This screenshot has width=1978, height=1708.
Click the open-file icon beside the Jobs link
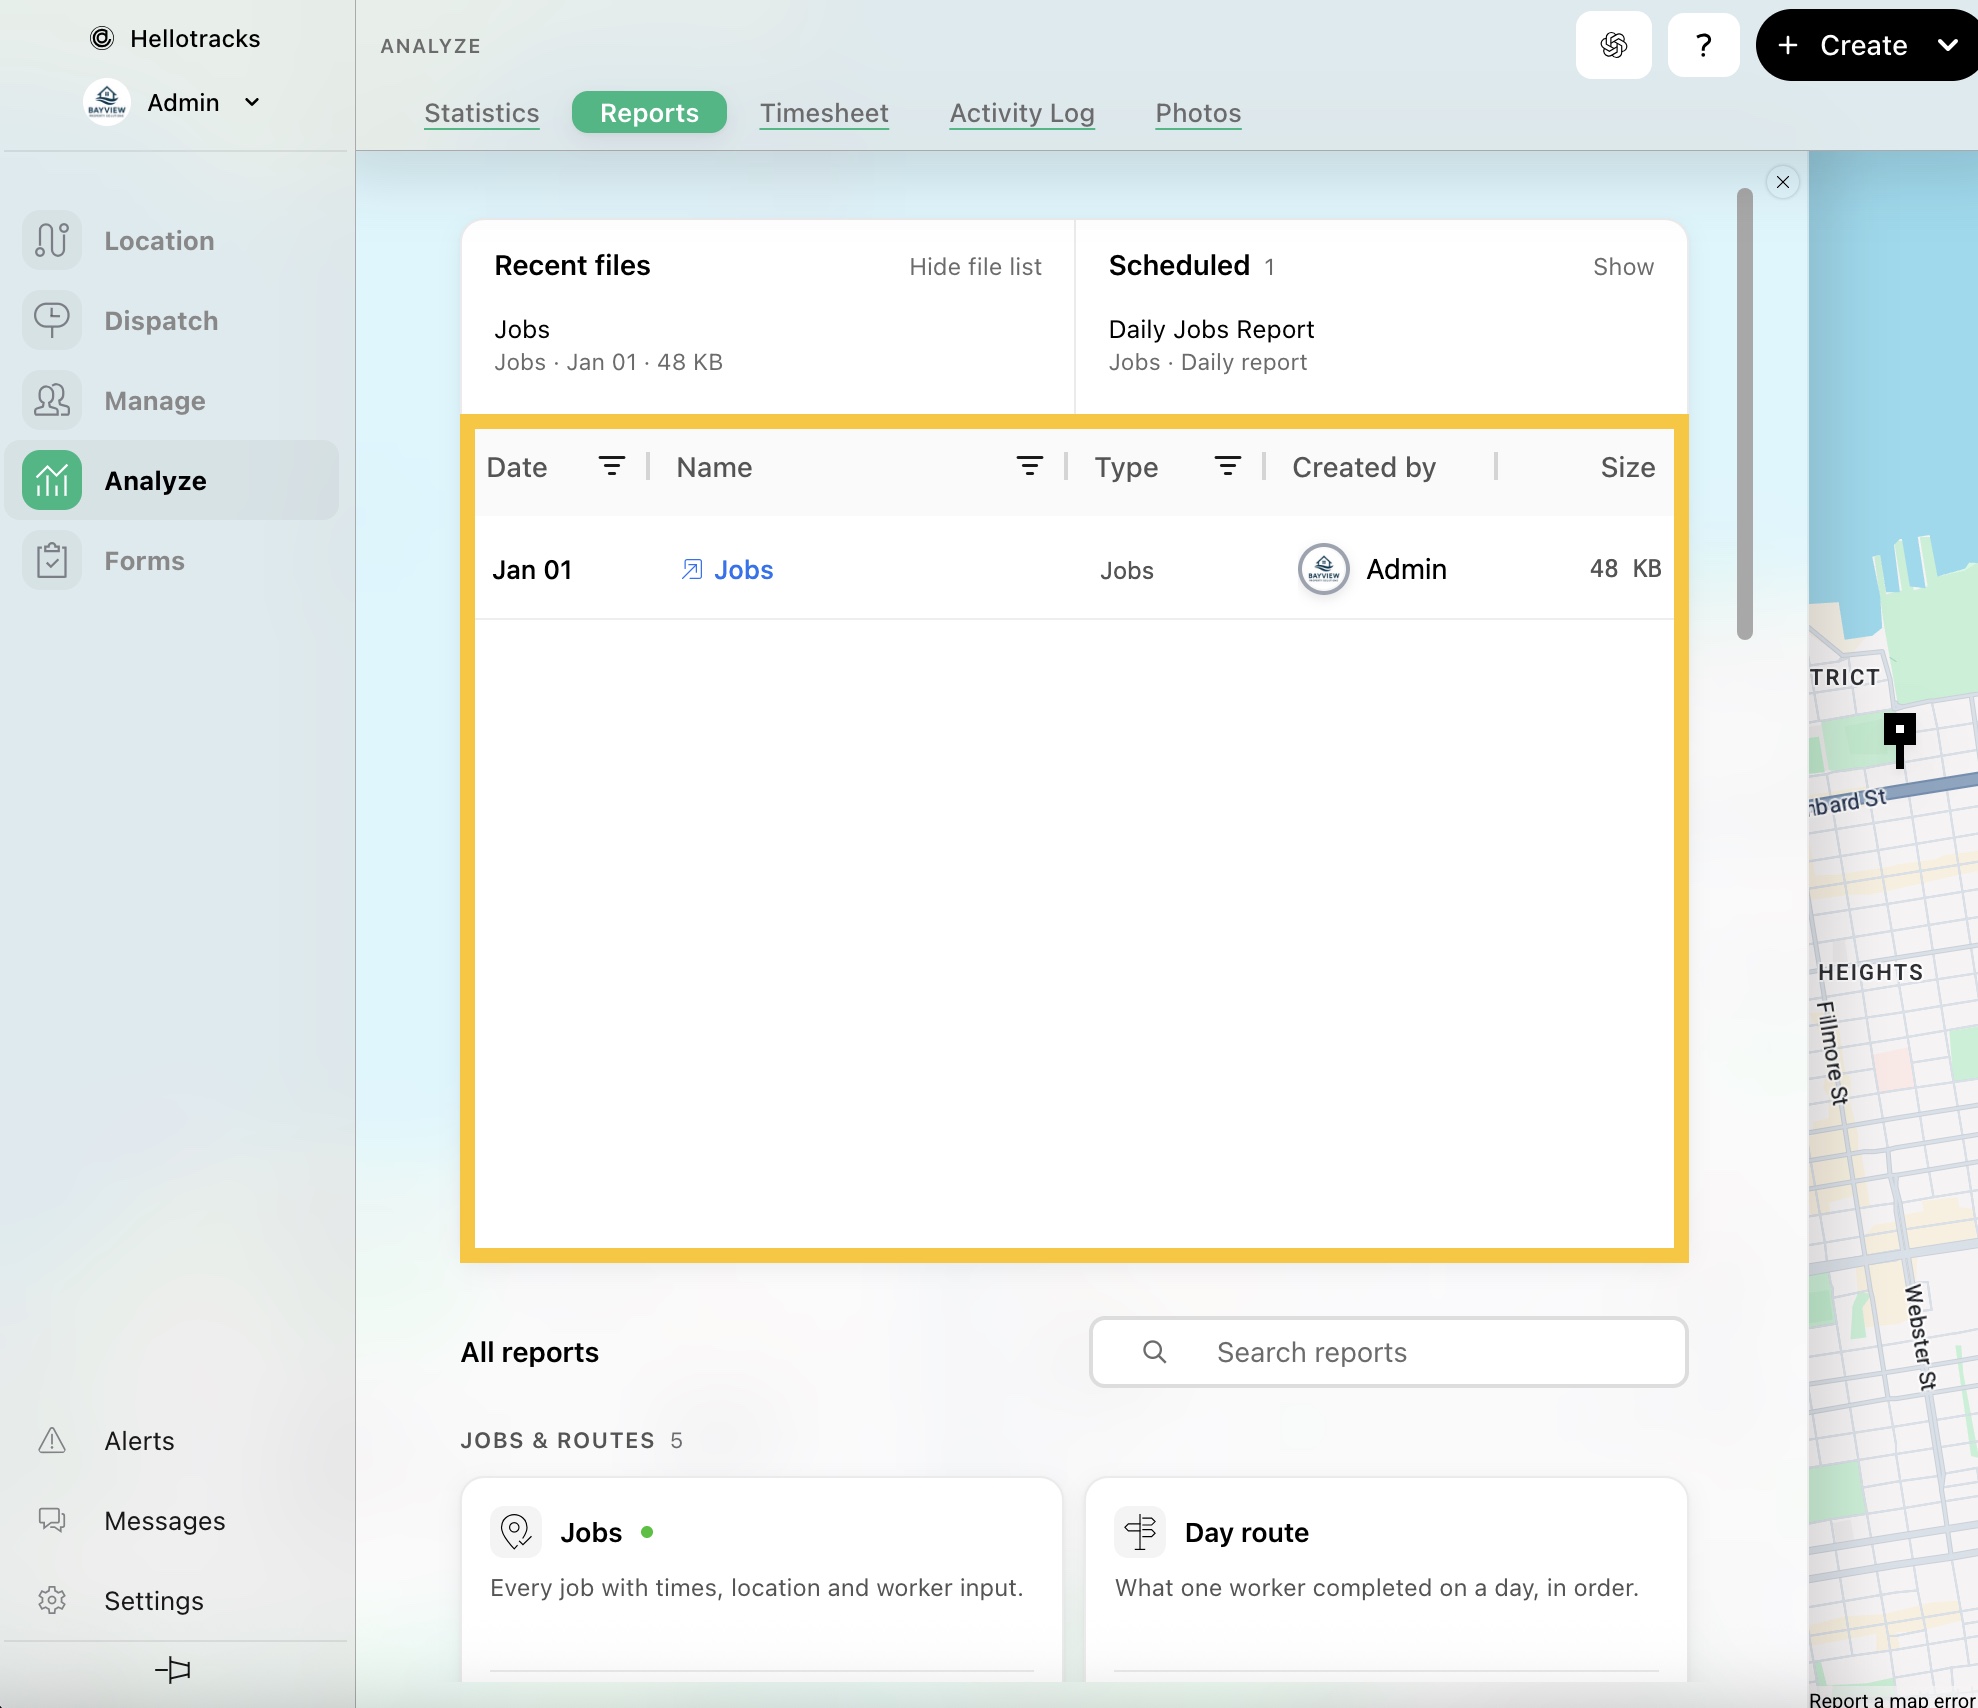(x=692, y=570)
